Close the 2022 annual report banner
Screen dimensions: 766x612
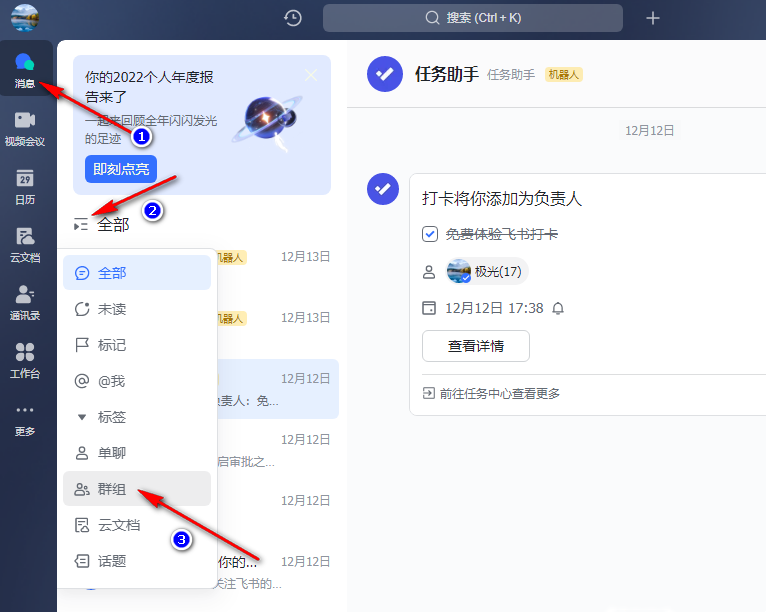311,74
